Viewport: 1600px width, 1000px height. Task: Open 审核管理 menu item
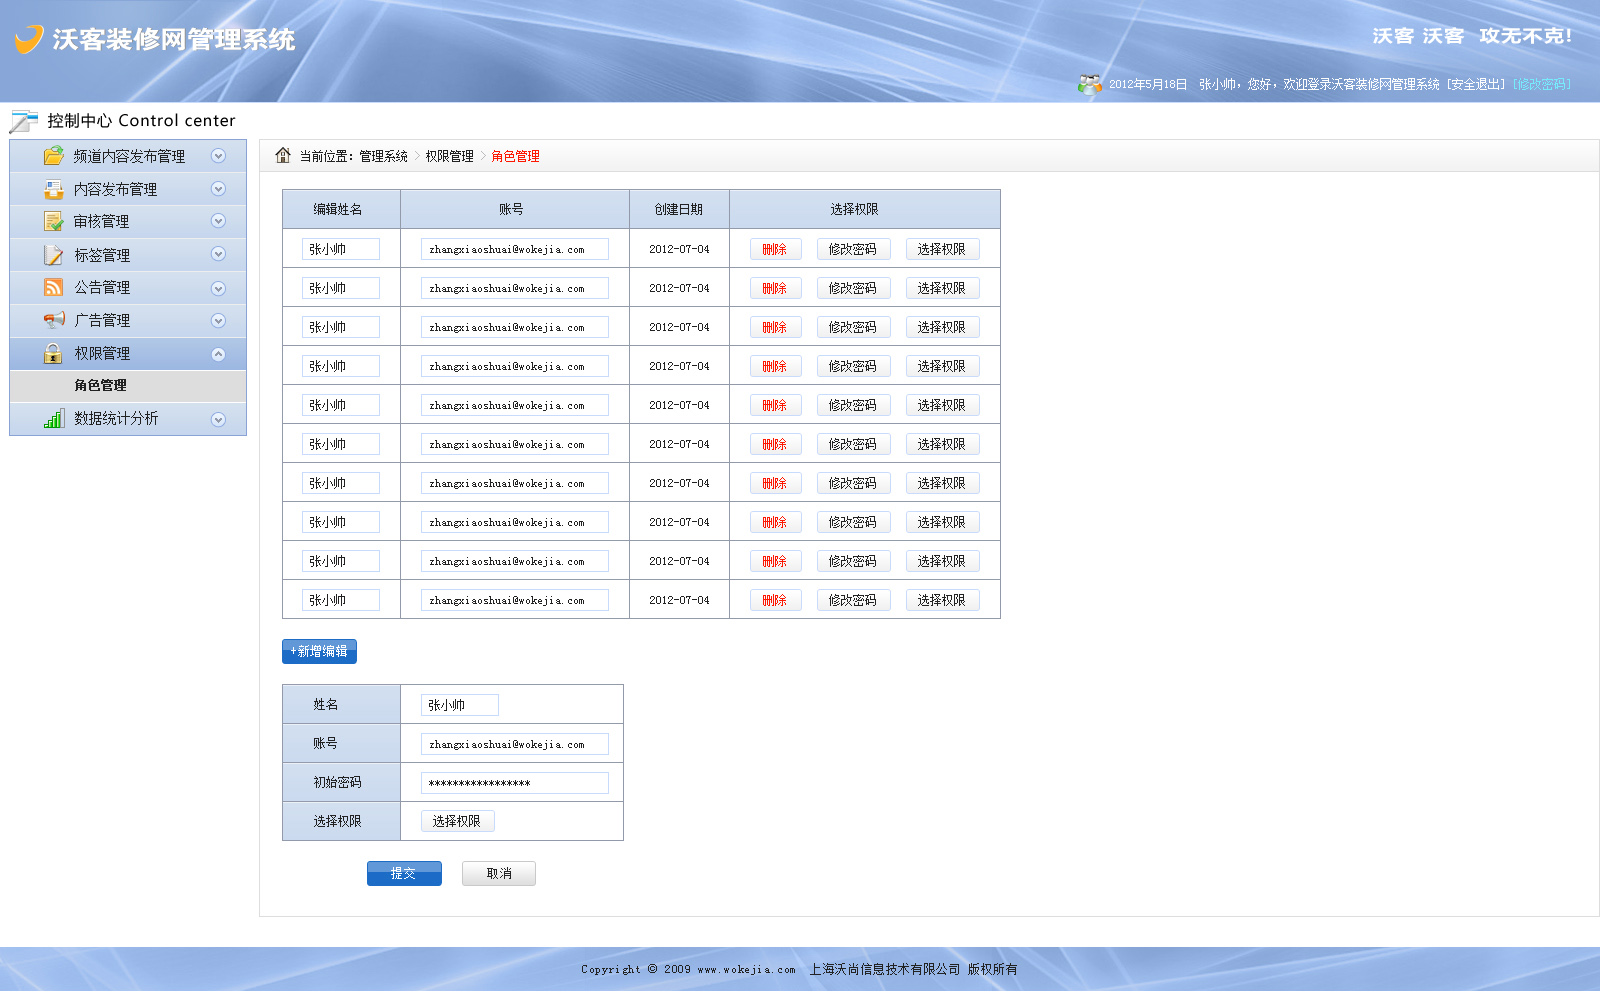(x=128, y=221)
